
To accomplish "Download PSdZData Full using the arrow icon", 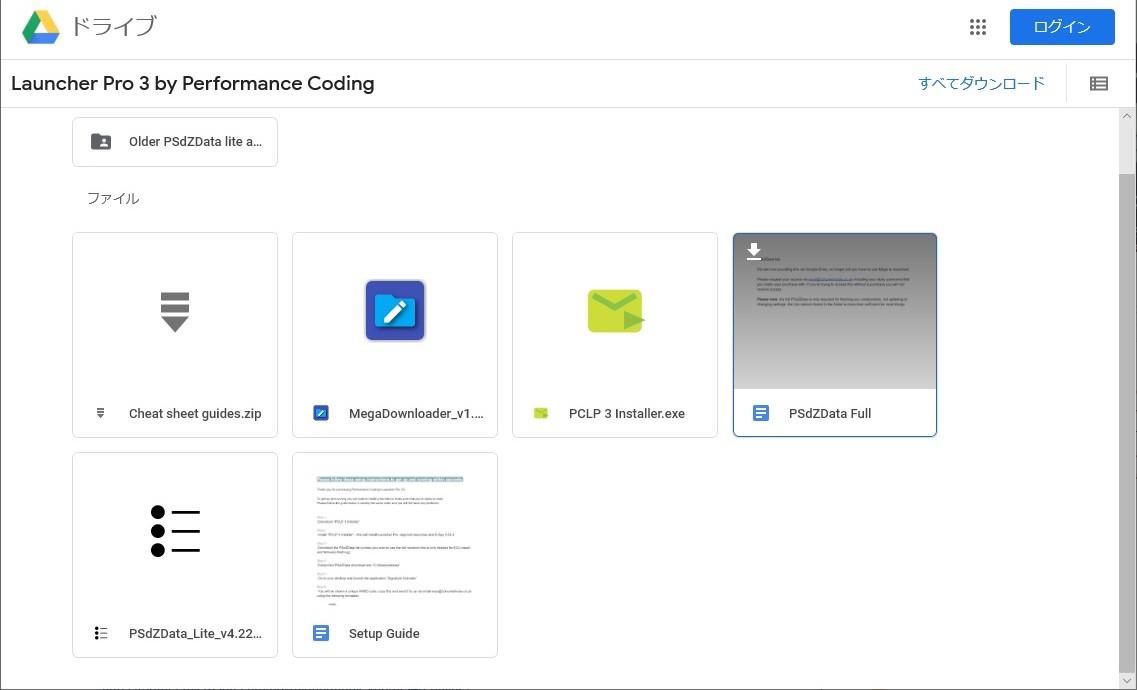I will (x=754, y=252).
